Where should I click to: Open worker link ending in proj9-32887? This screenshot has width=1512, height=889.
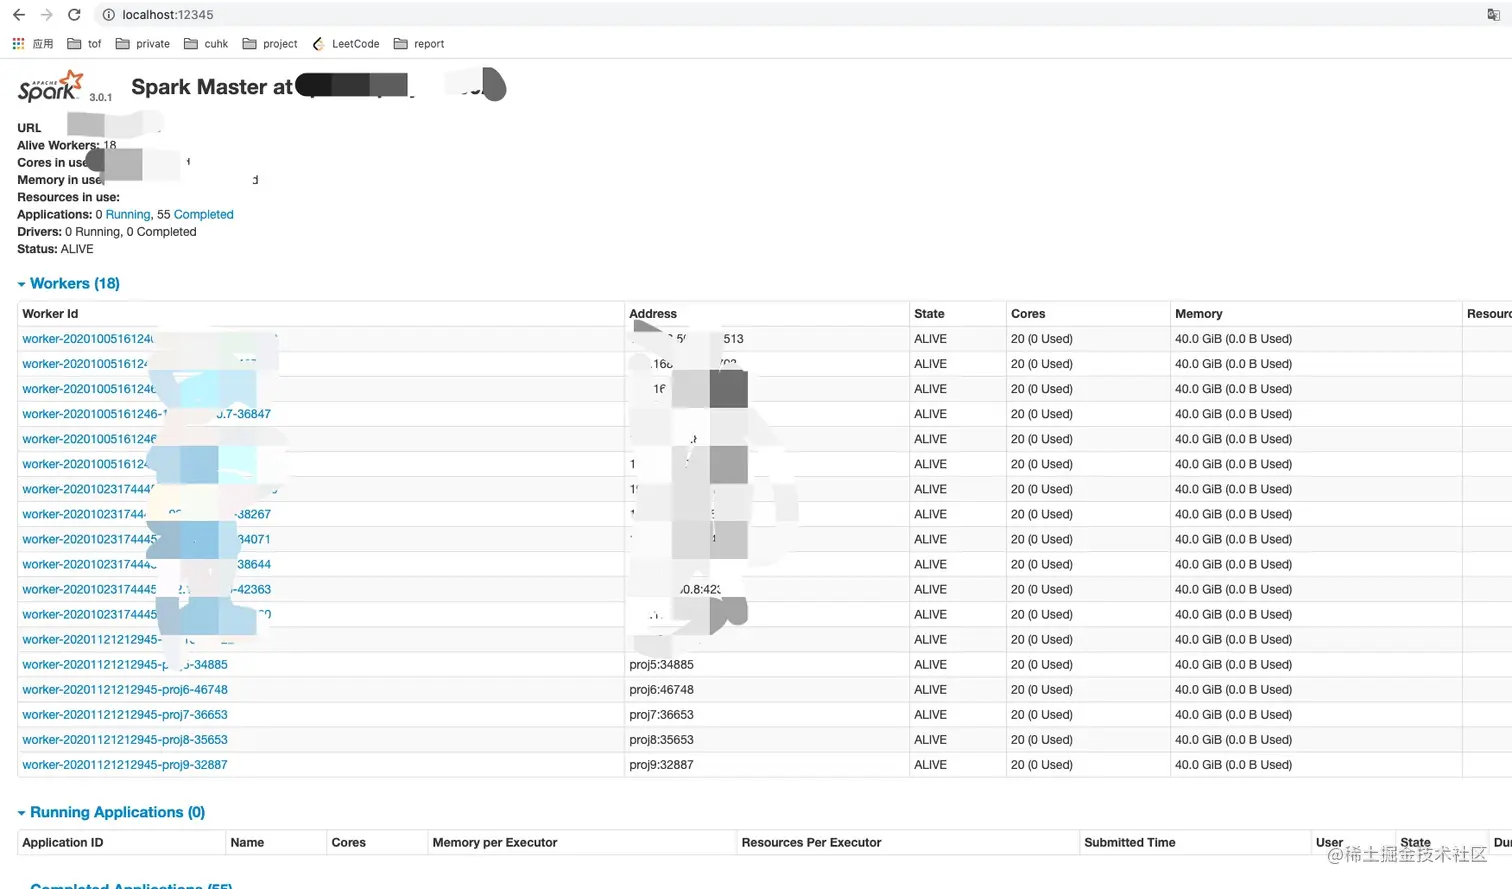pos(125,765)
